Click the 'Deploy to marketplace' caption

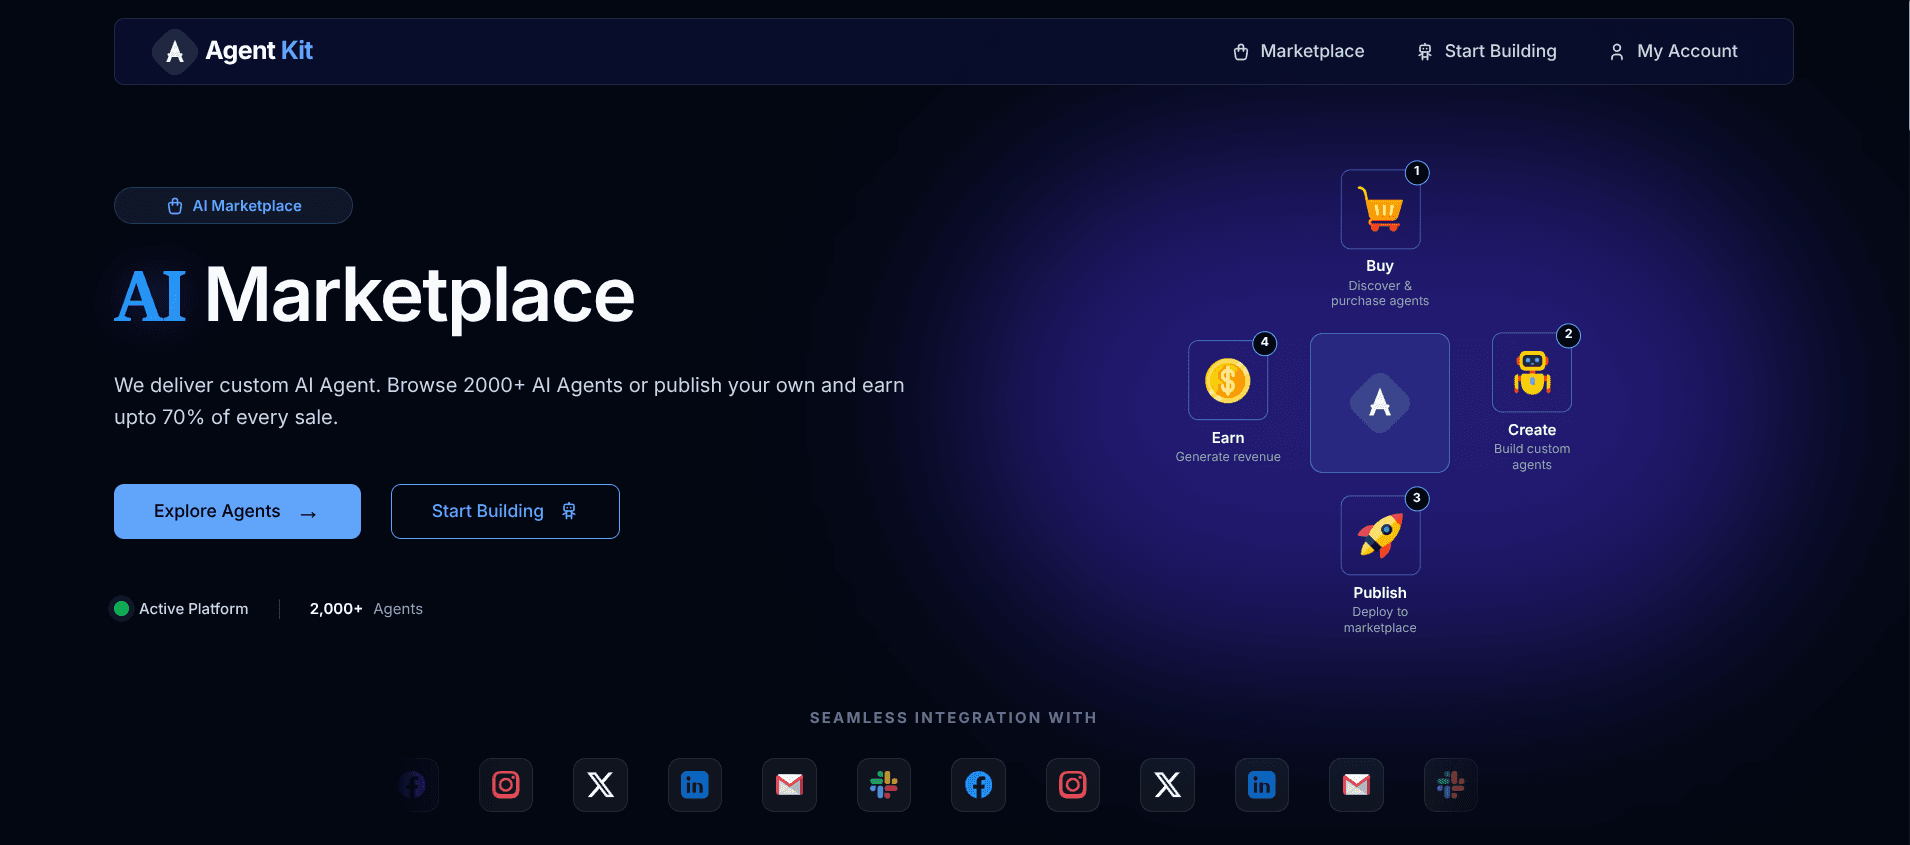(x=1380, y=620)
